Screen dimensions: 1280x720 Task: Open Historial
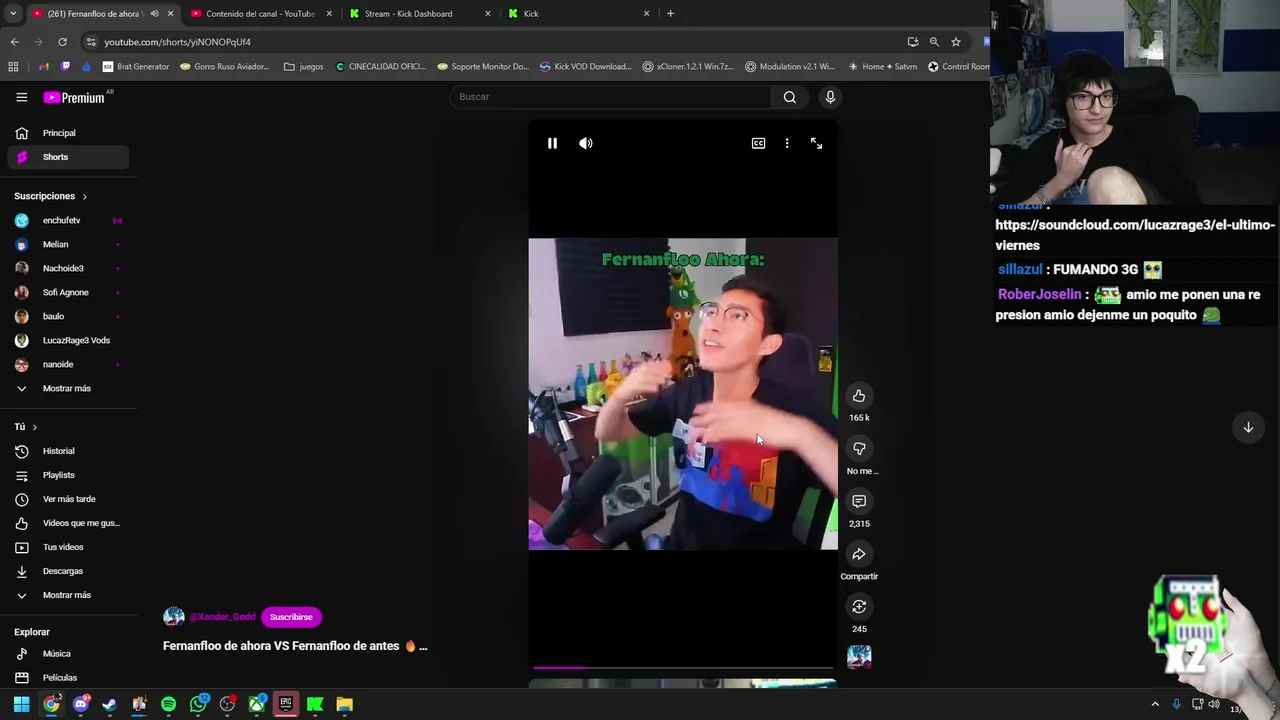click(x=68, y=451)
